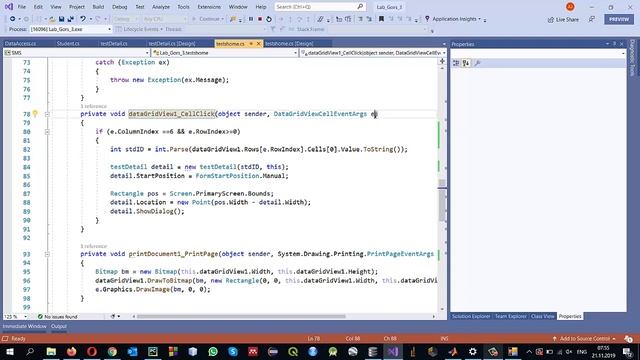
Task: Open the Live Share session
Action: click(563, 20)
